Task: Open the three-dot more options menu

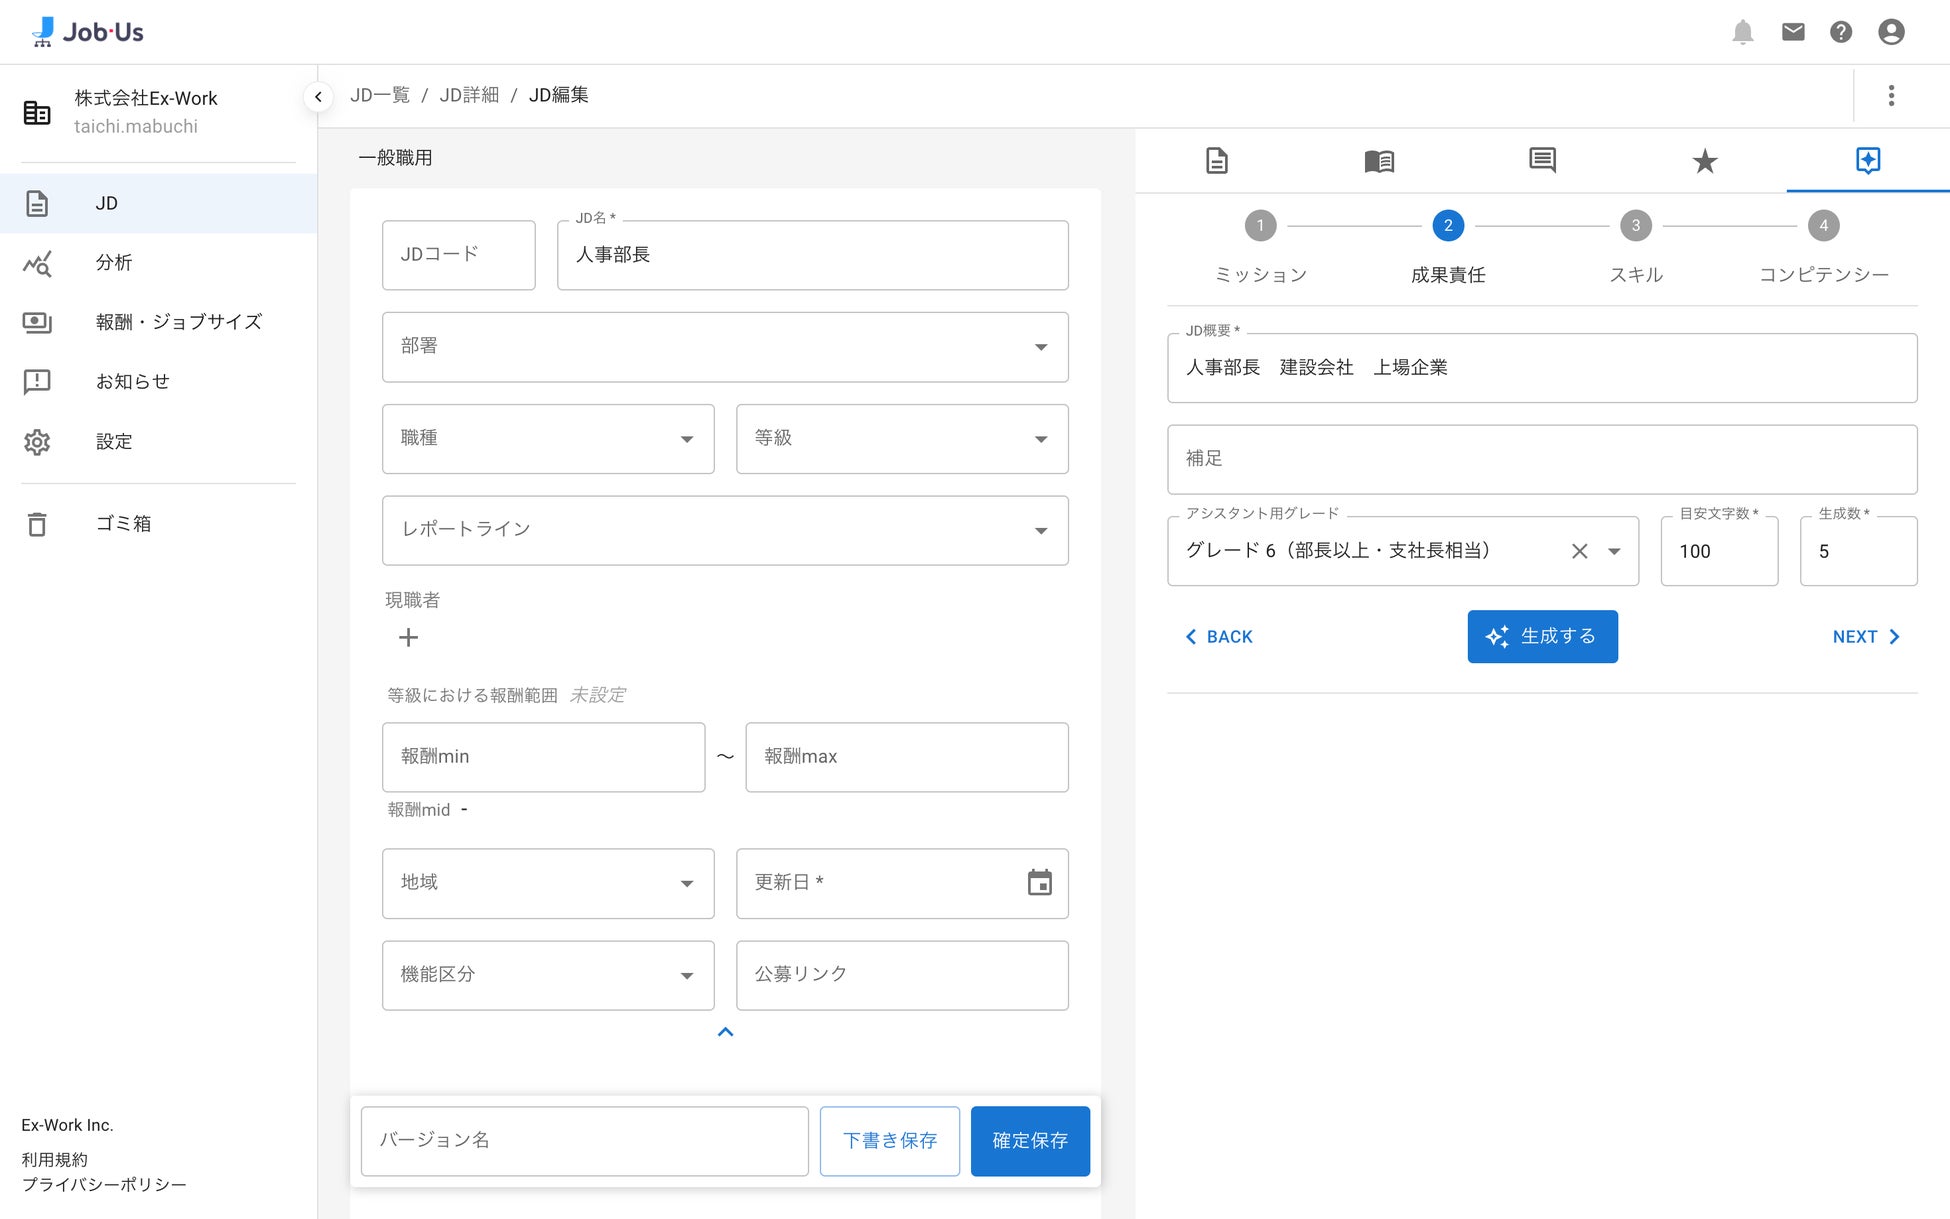Action: 1891,95
